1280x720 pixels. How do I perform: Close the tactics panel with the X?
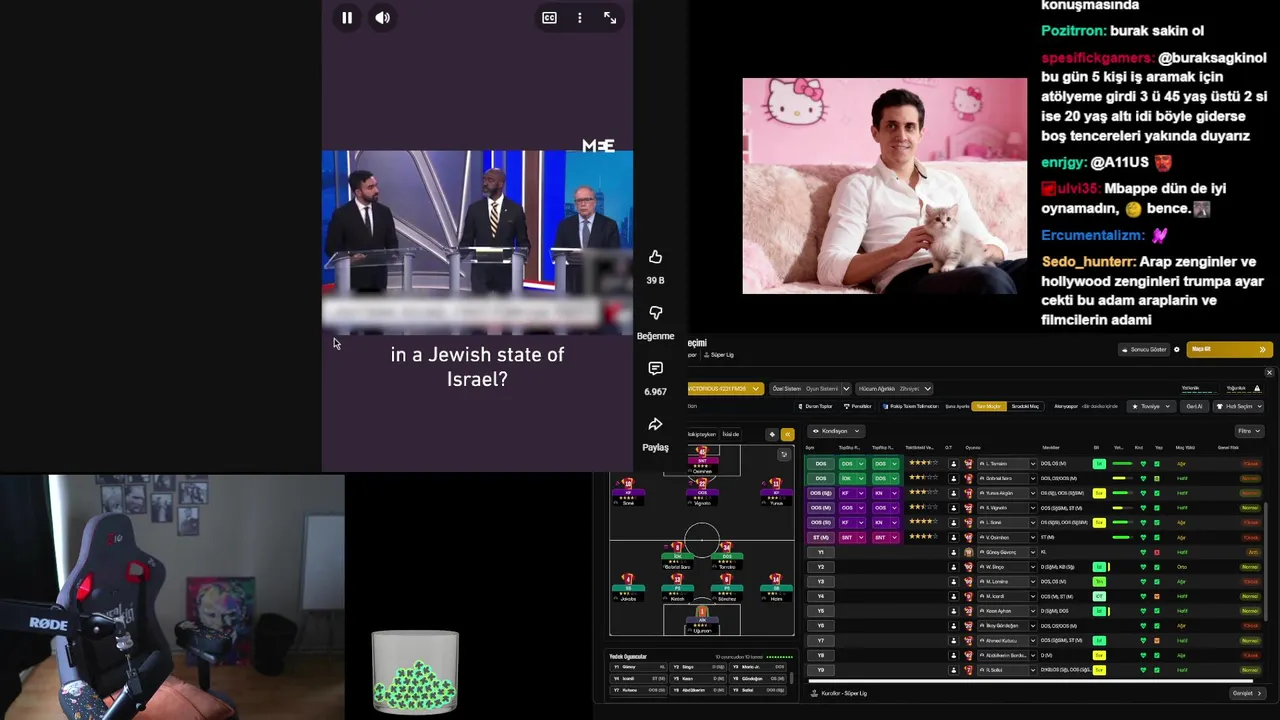(x=1269, y=372)
